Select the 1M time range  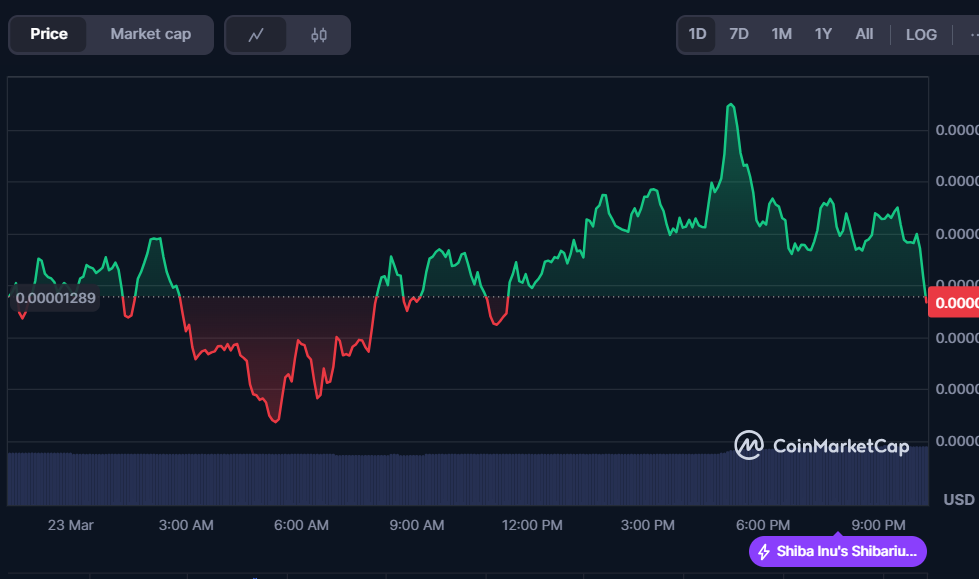coord(781,34)
